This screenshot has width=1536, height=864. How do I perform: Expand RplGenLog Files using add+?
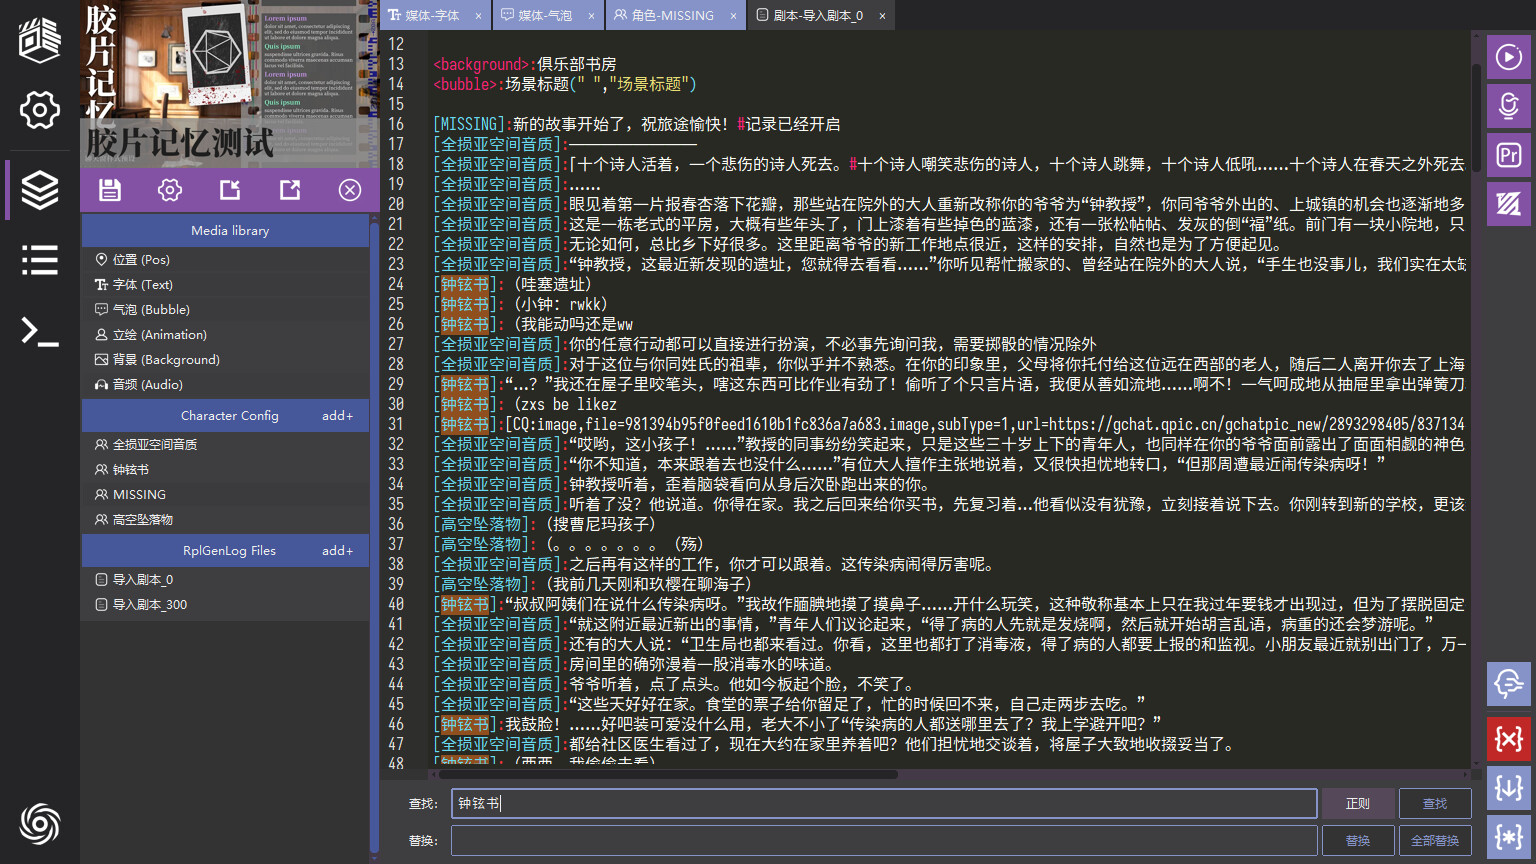337,550
